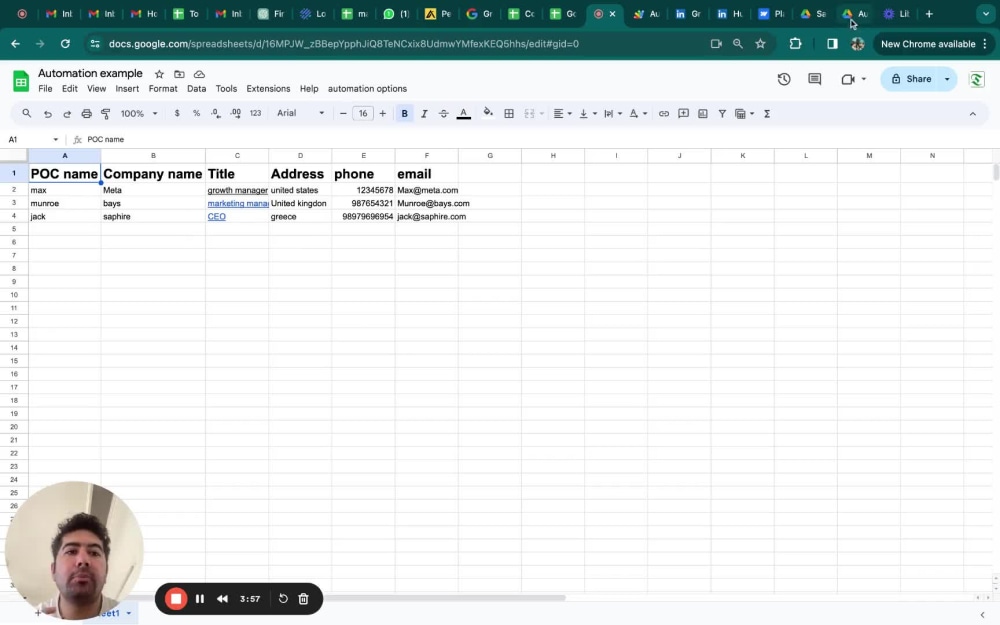
Task: Toggle strikethrough formatting
Action: 443,113
